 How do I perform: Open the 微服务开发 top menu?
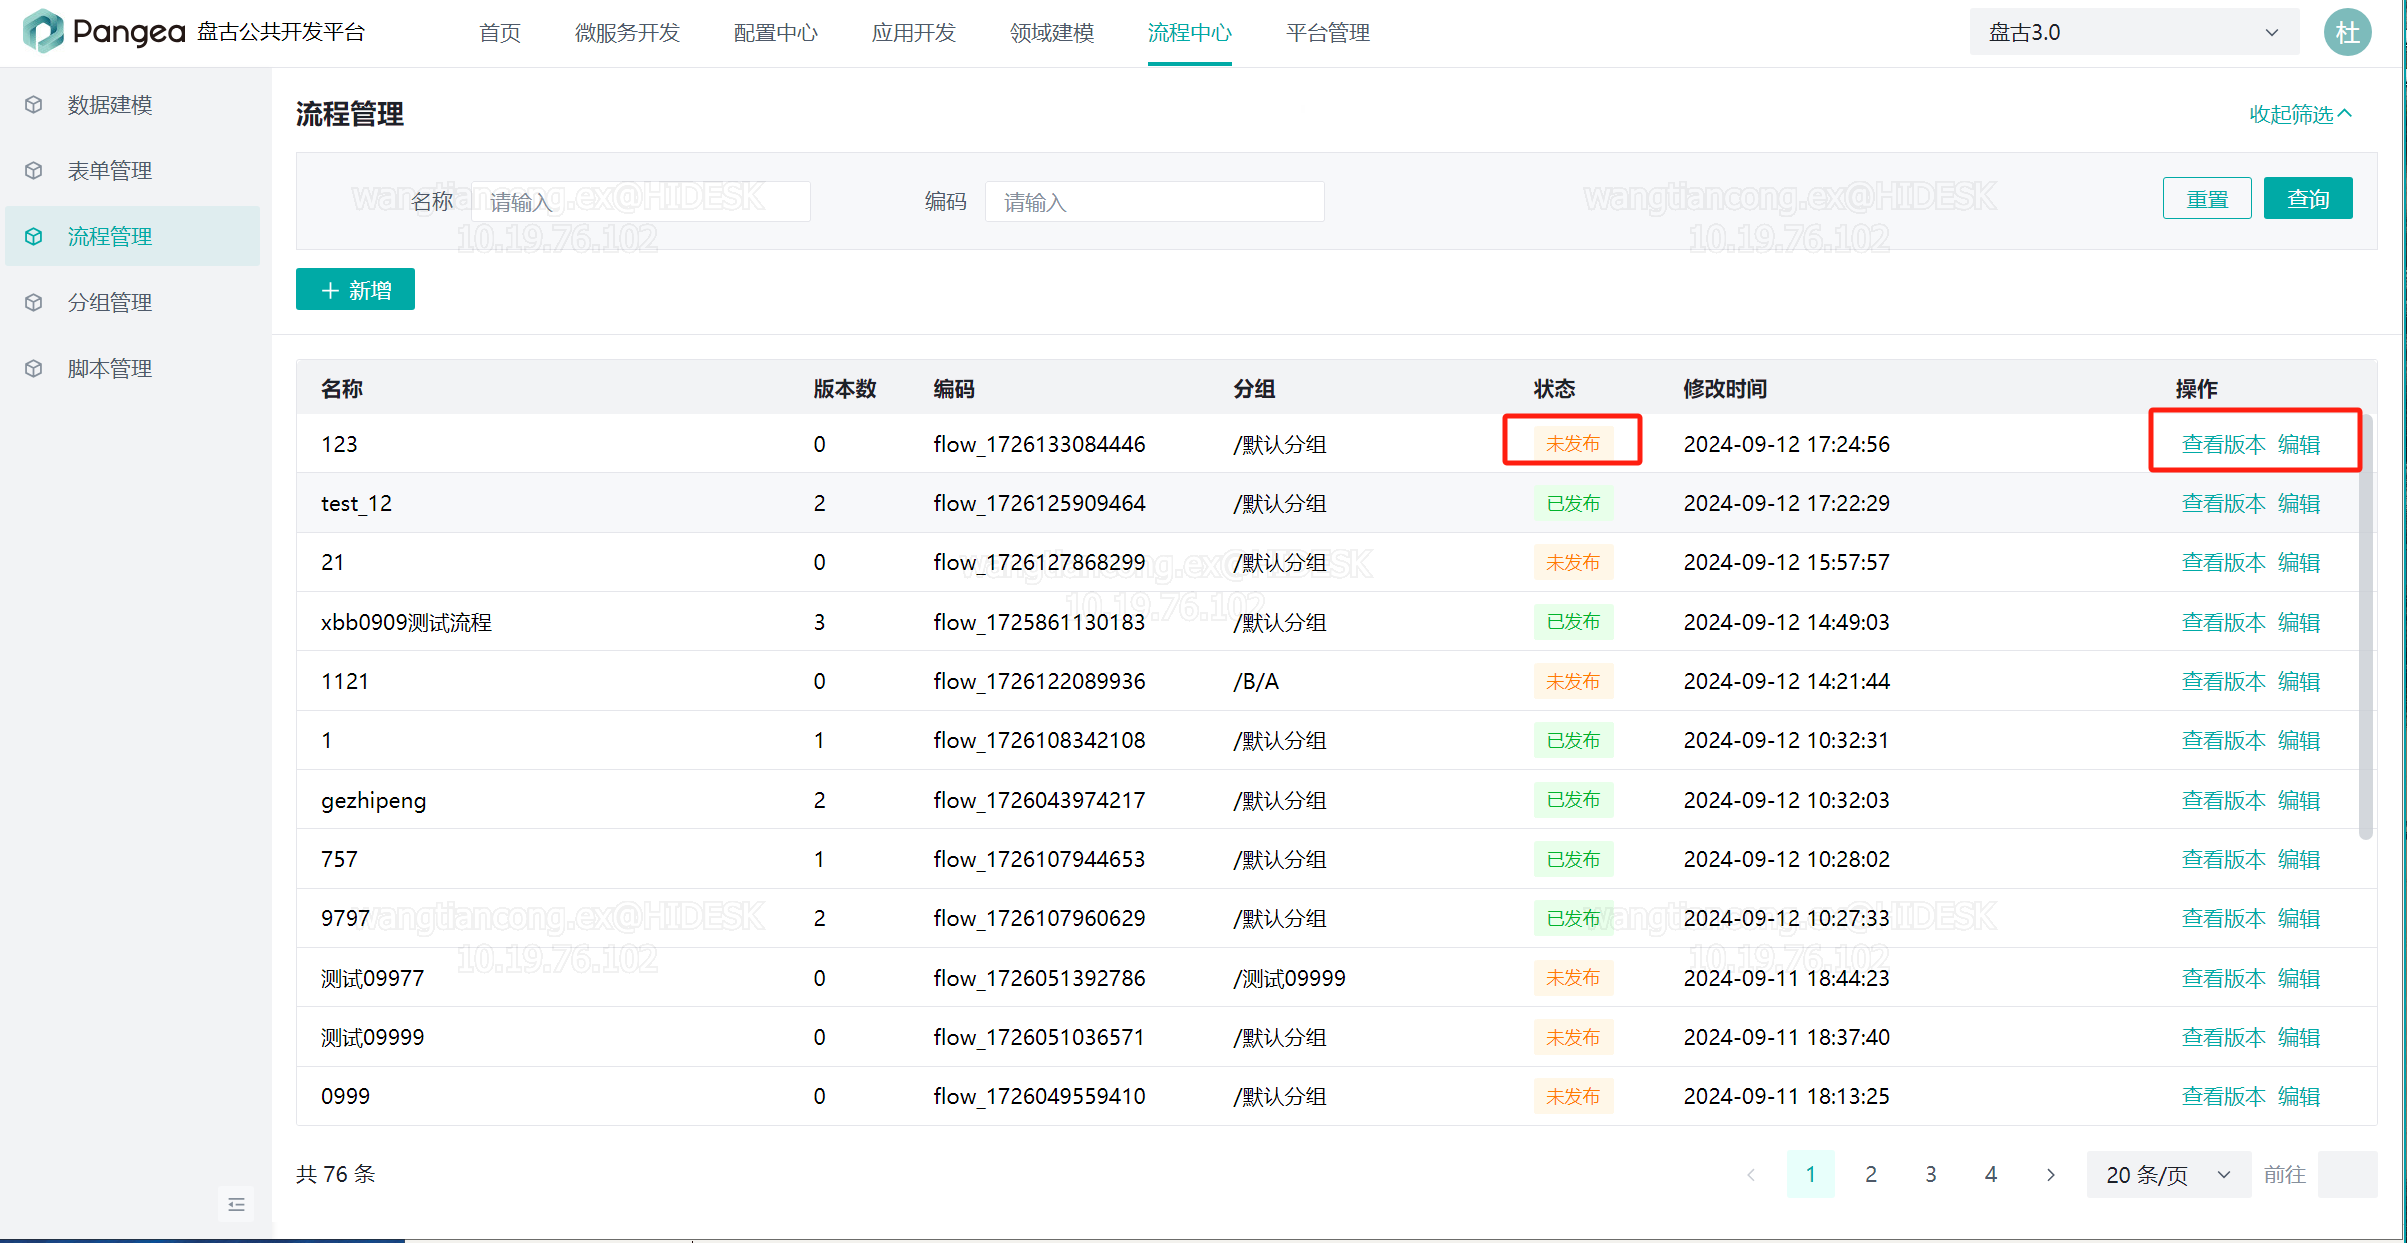point(627,33)
